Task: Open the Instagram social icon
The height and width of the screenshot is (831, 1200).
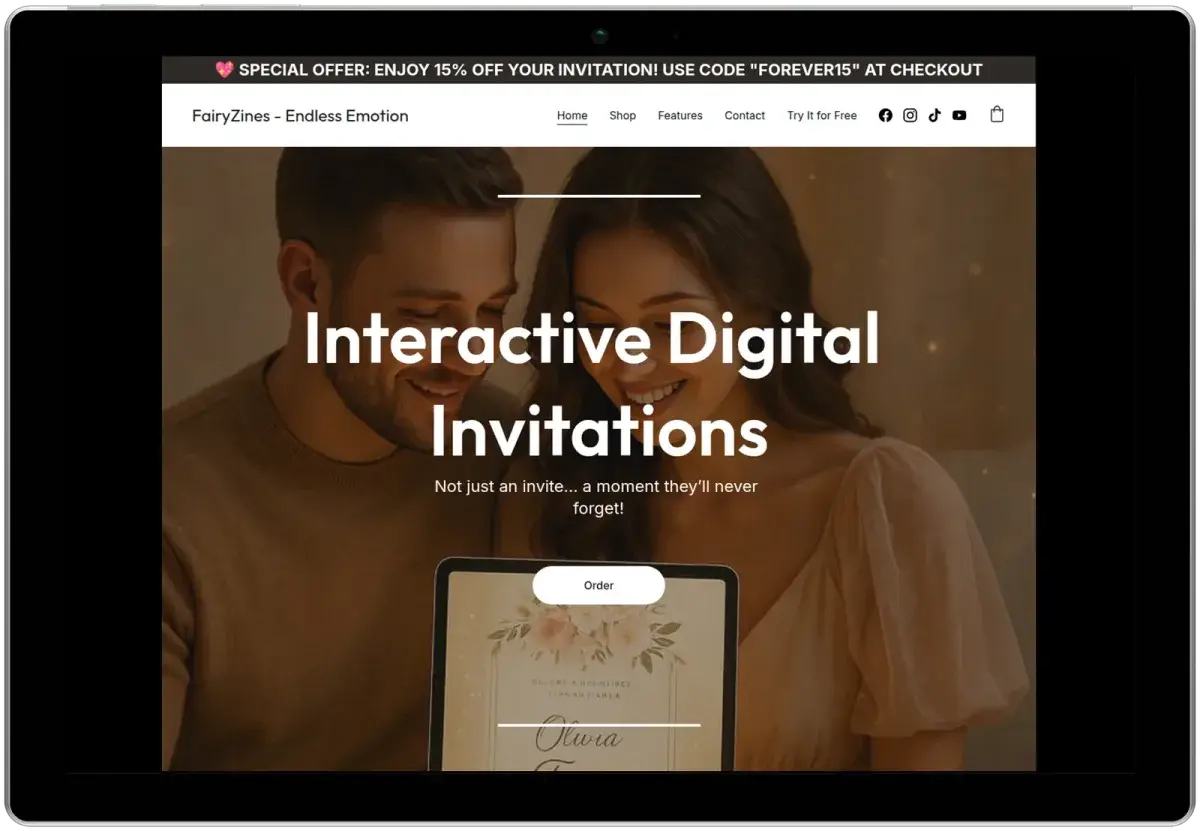Action: pos(910,115)
